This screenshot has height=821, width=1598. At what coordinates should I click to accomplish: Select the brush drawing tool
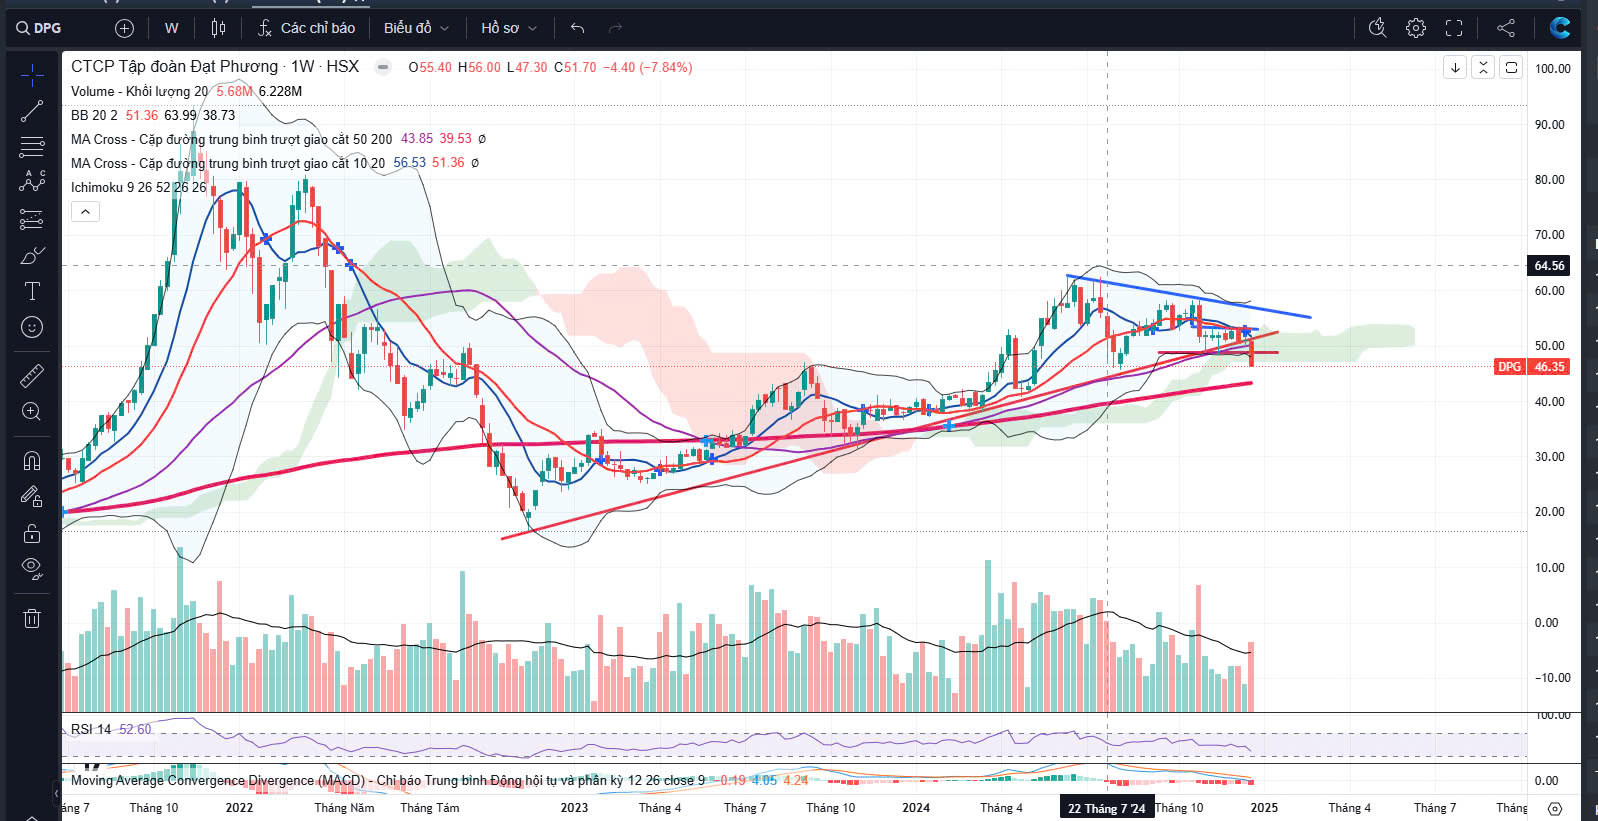point(32,255)
